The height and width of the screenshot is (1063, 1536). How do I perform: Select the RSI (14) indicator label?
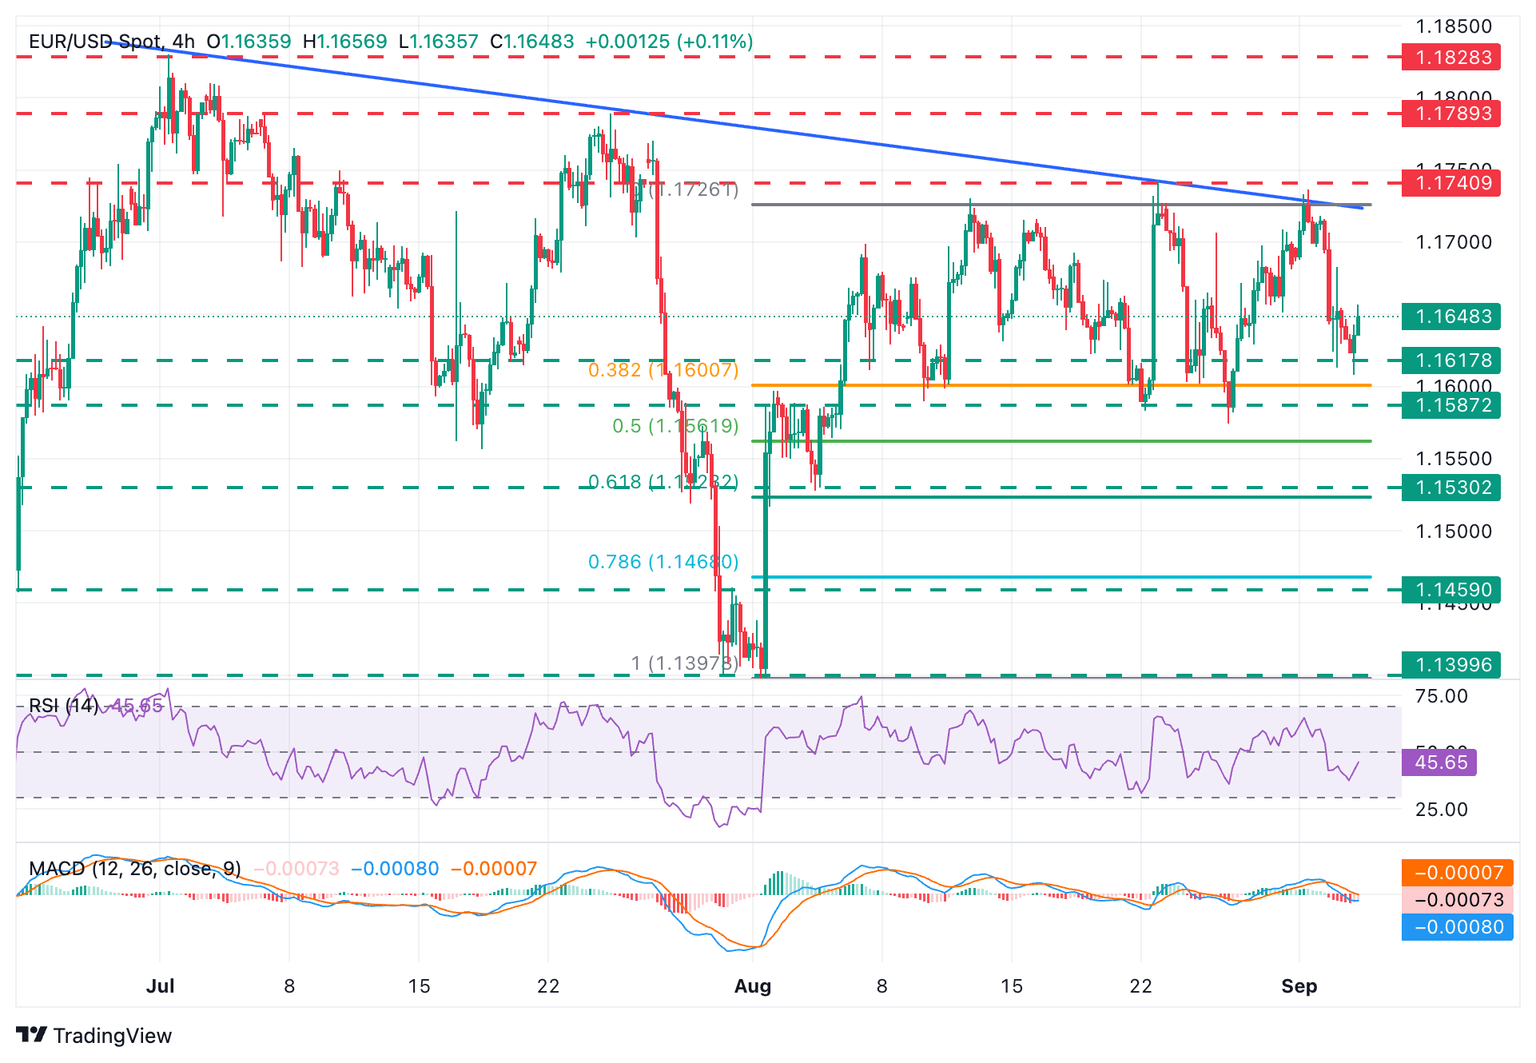coord(64,704)
